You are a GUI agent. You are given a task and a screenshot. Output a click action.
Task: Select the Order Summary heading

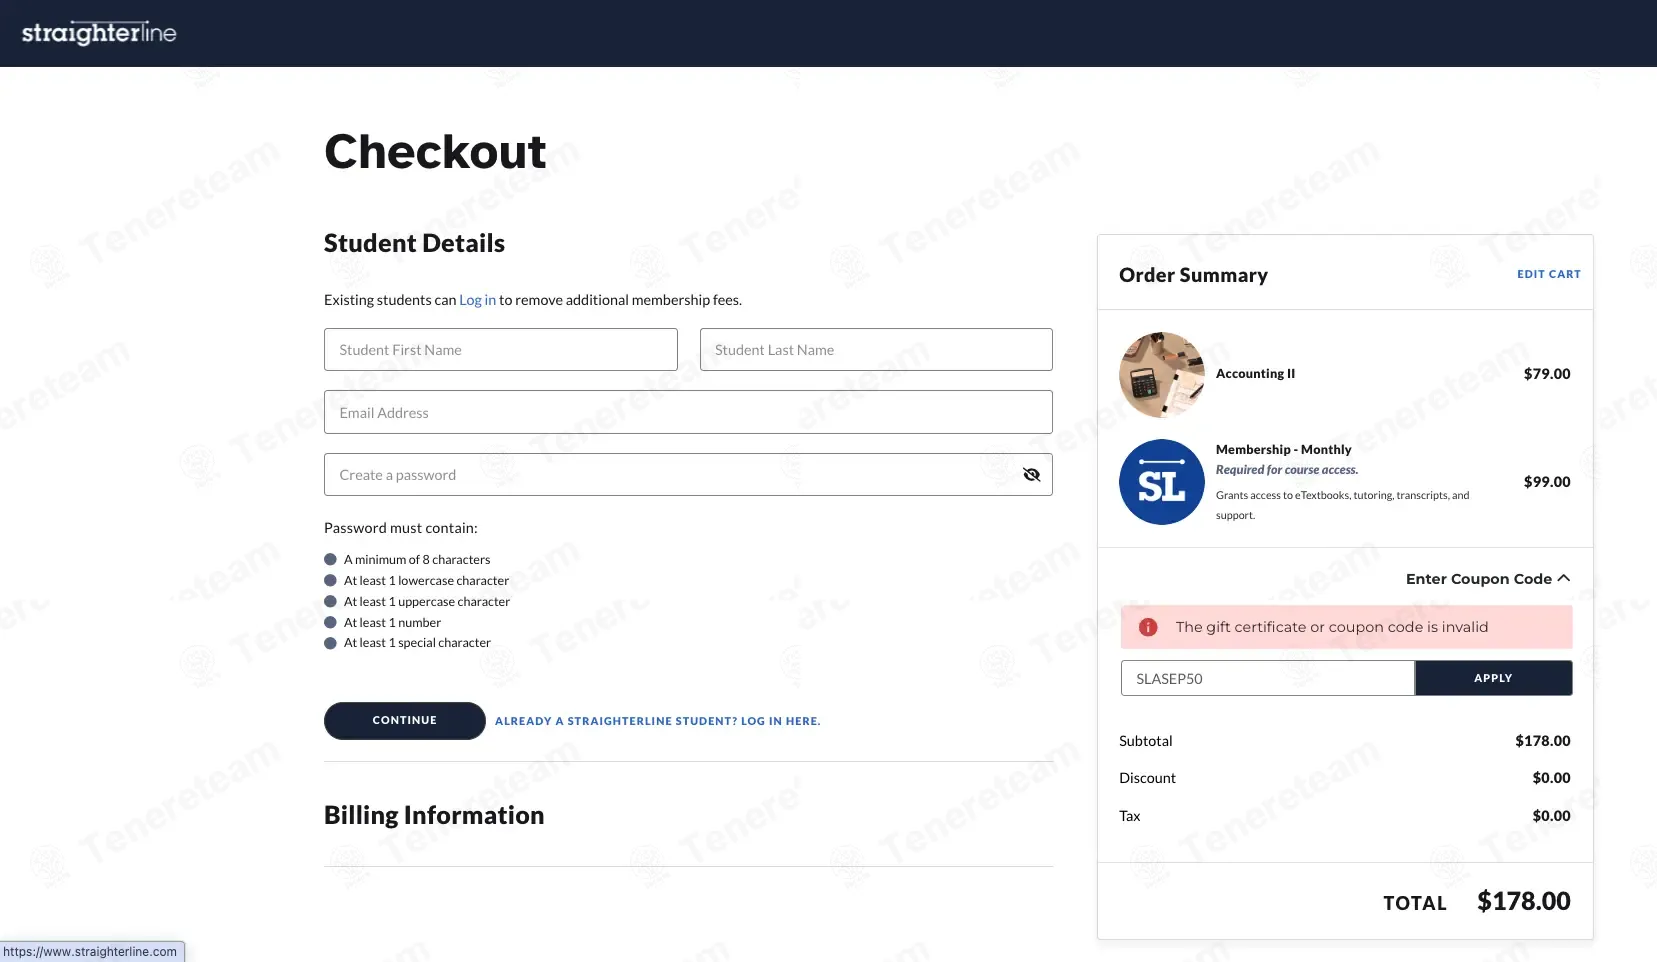[x=1193, y=275]
